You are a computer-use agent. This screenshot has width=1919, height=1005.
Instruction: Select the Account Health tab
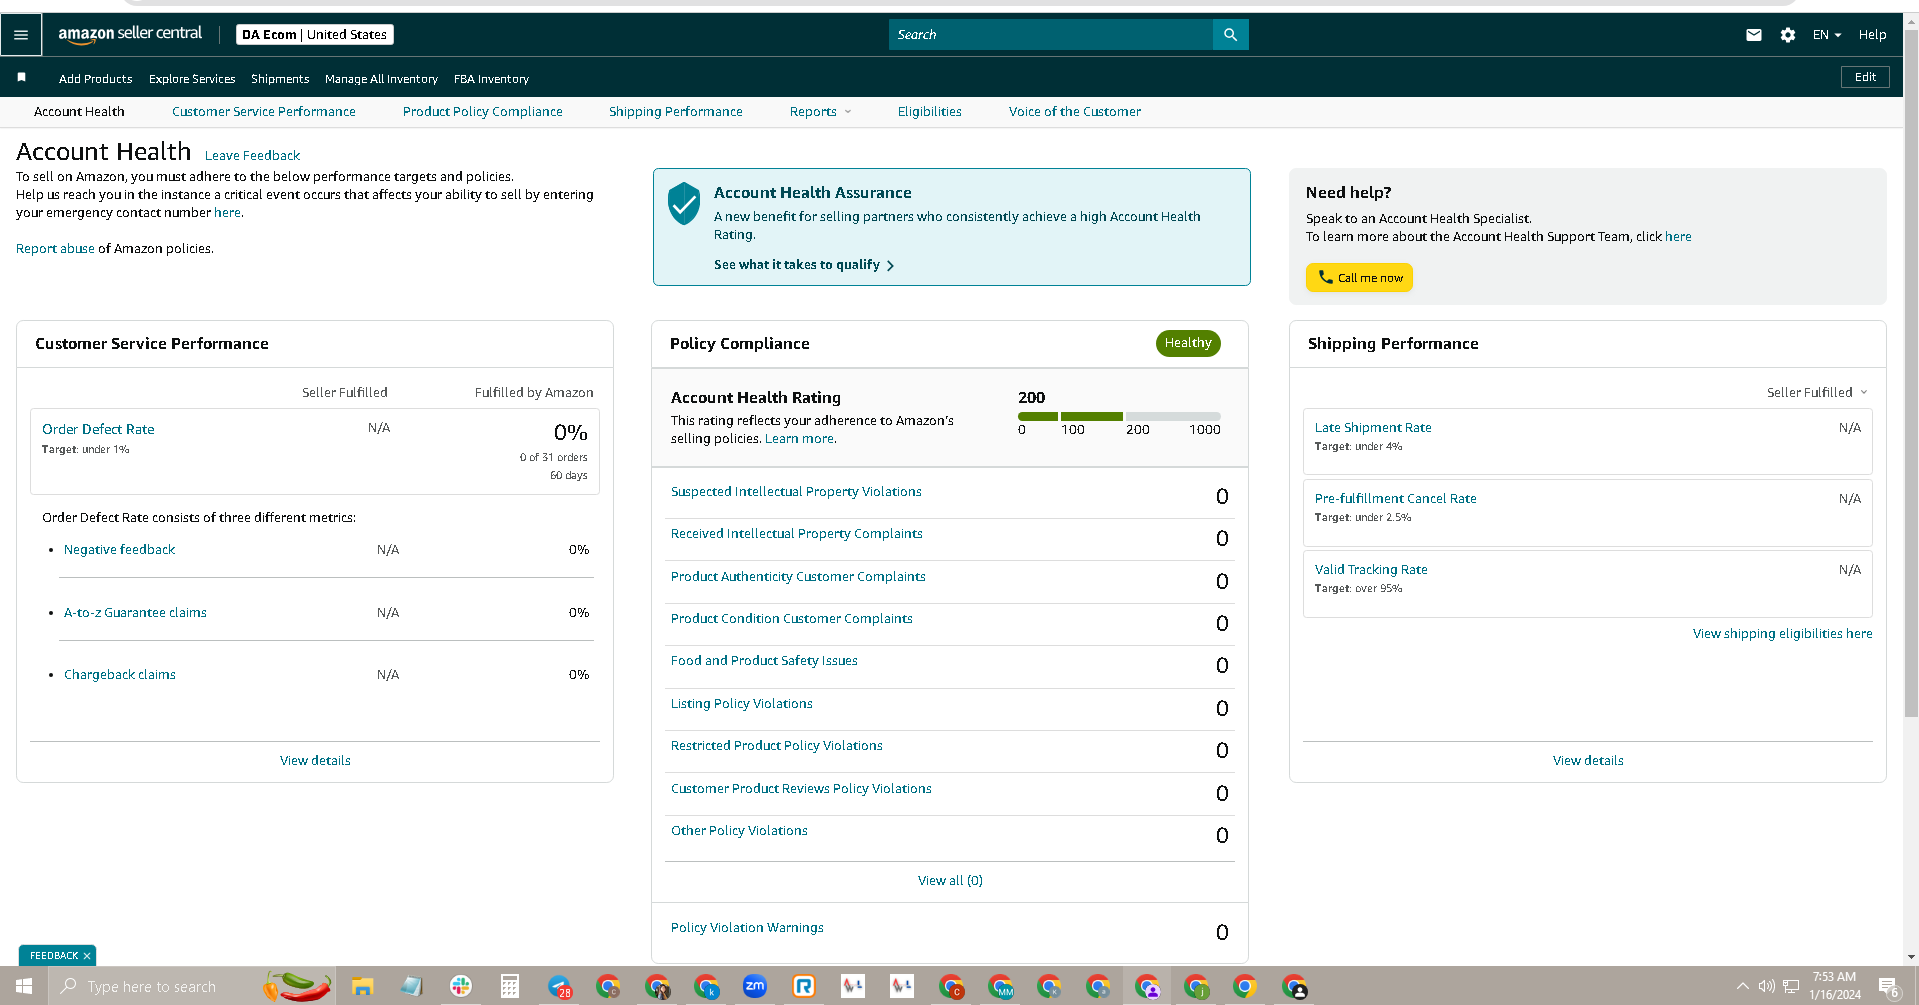coord(79,112)
